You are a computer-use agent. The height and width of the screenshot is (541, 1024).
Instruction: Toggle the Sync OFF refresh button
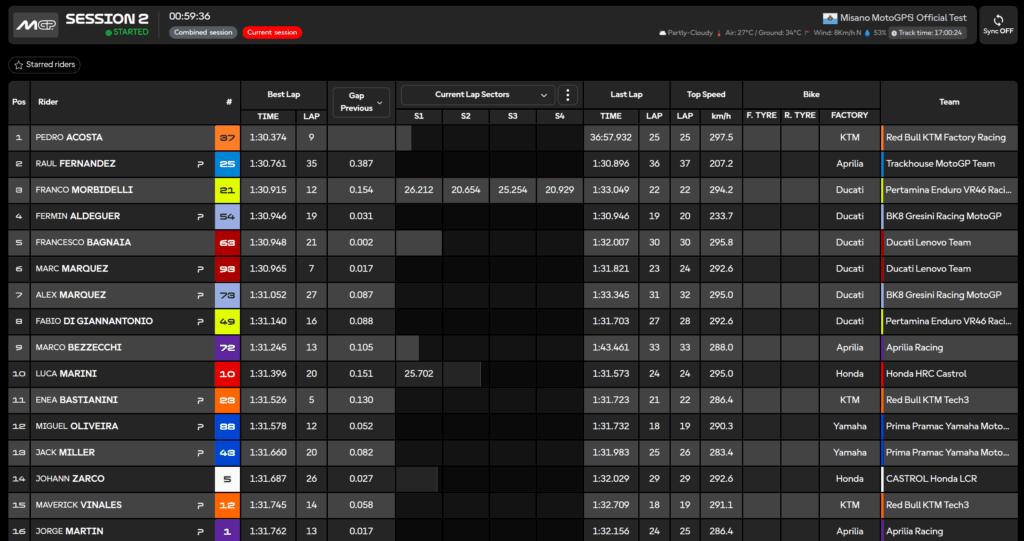point(998,25)
